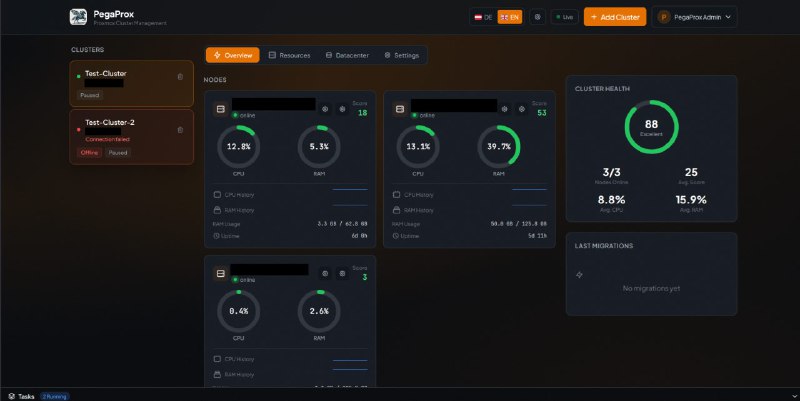Open the PegaProx Admin user dropdown
800x401 pixels.
tap(694, 17)
